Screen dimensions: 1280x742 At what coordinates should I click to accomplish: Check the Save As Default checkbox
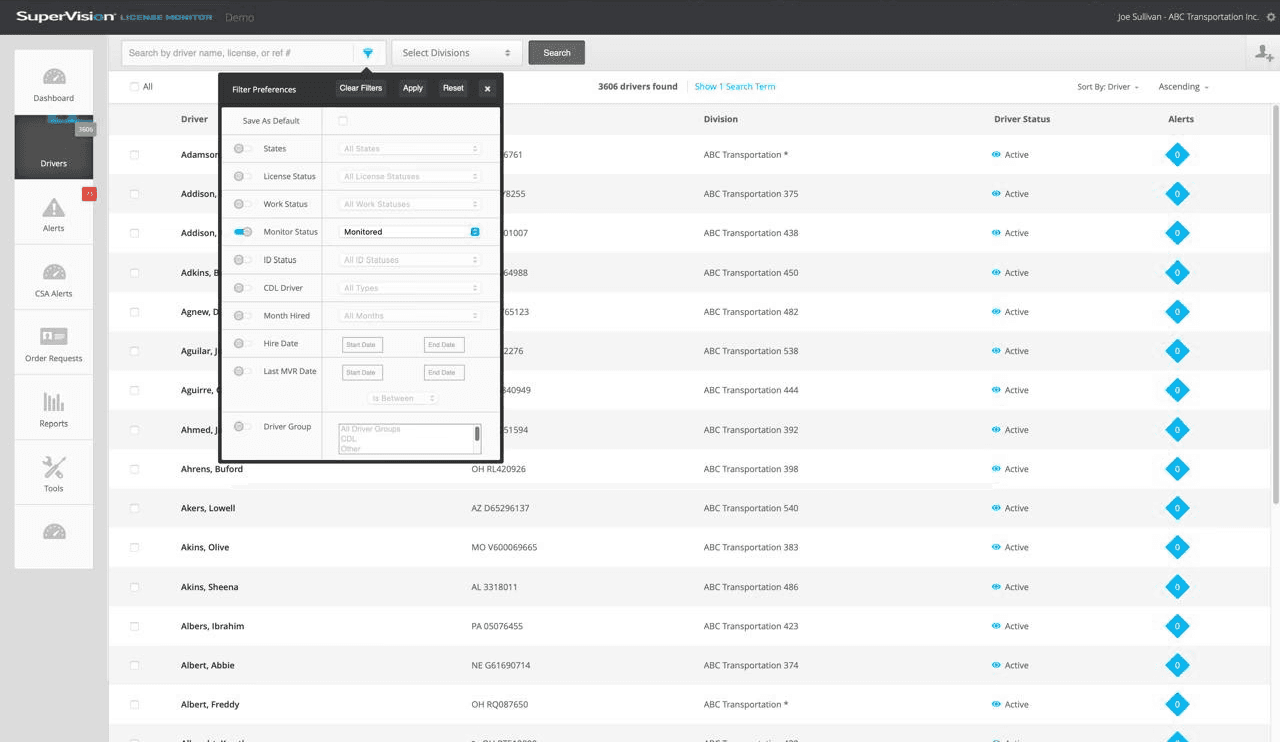[343, 121]
